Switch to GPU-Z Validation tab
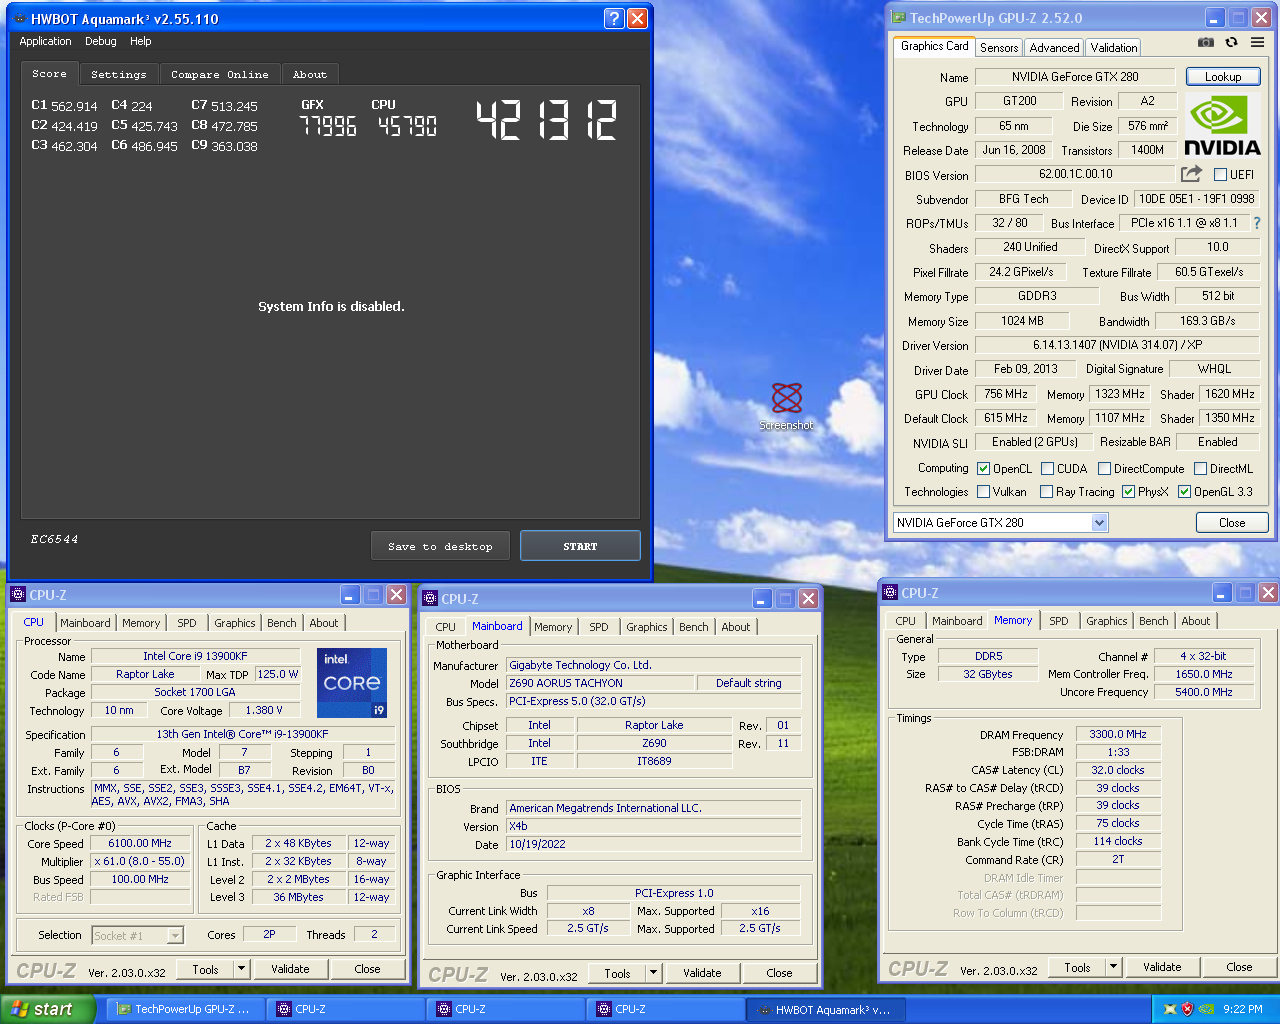Viewport: 1280px width, 1024px height. [1113, 47]
